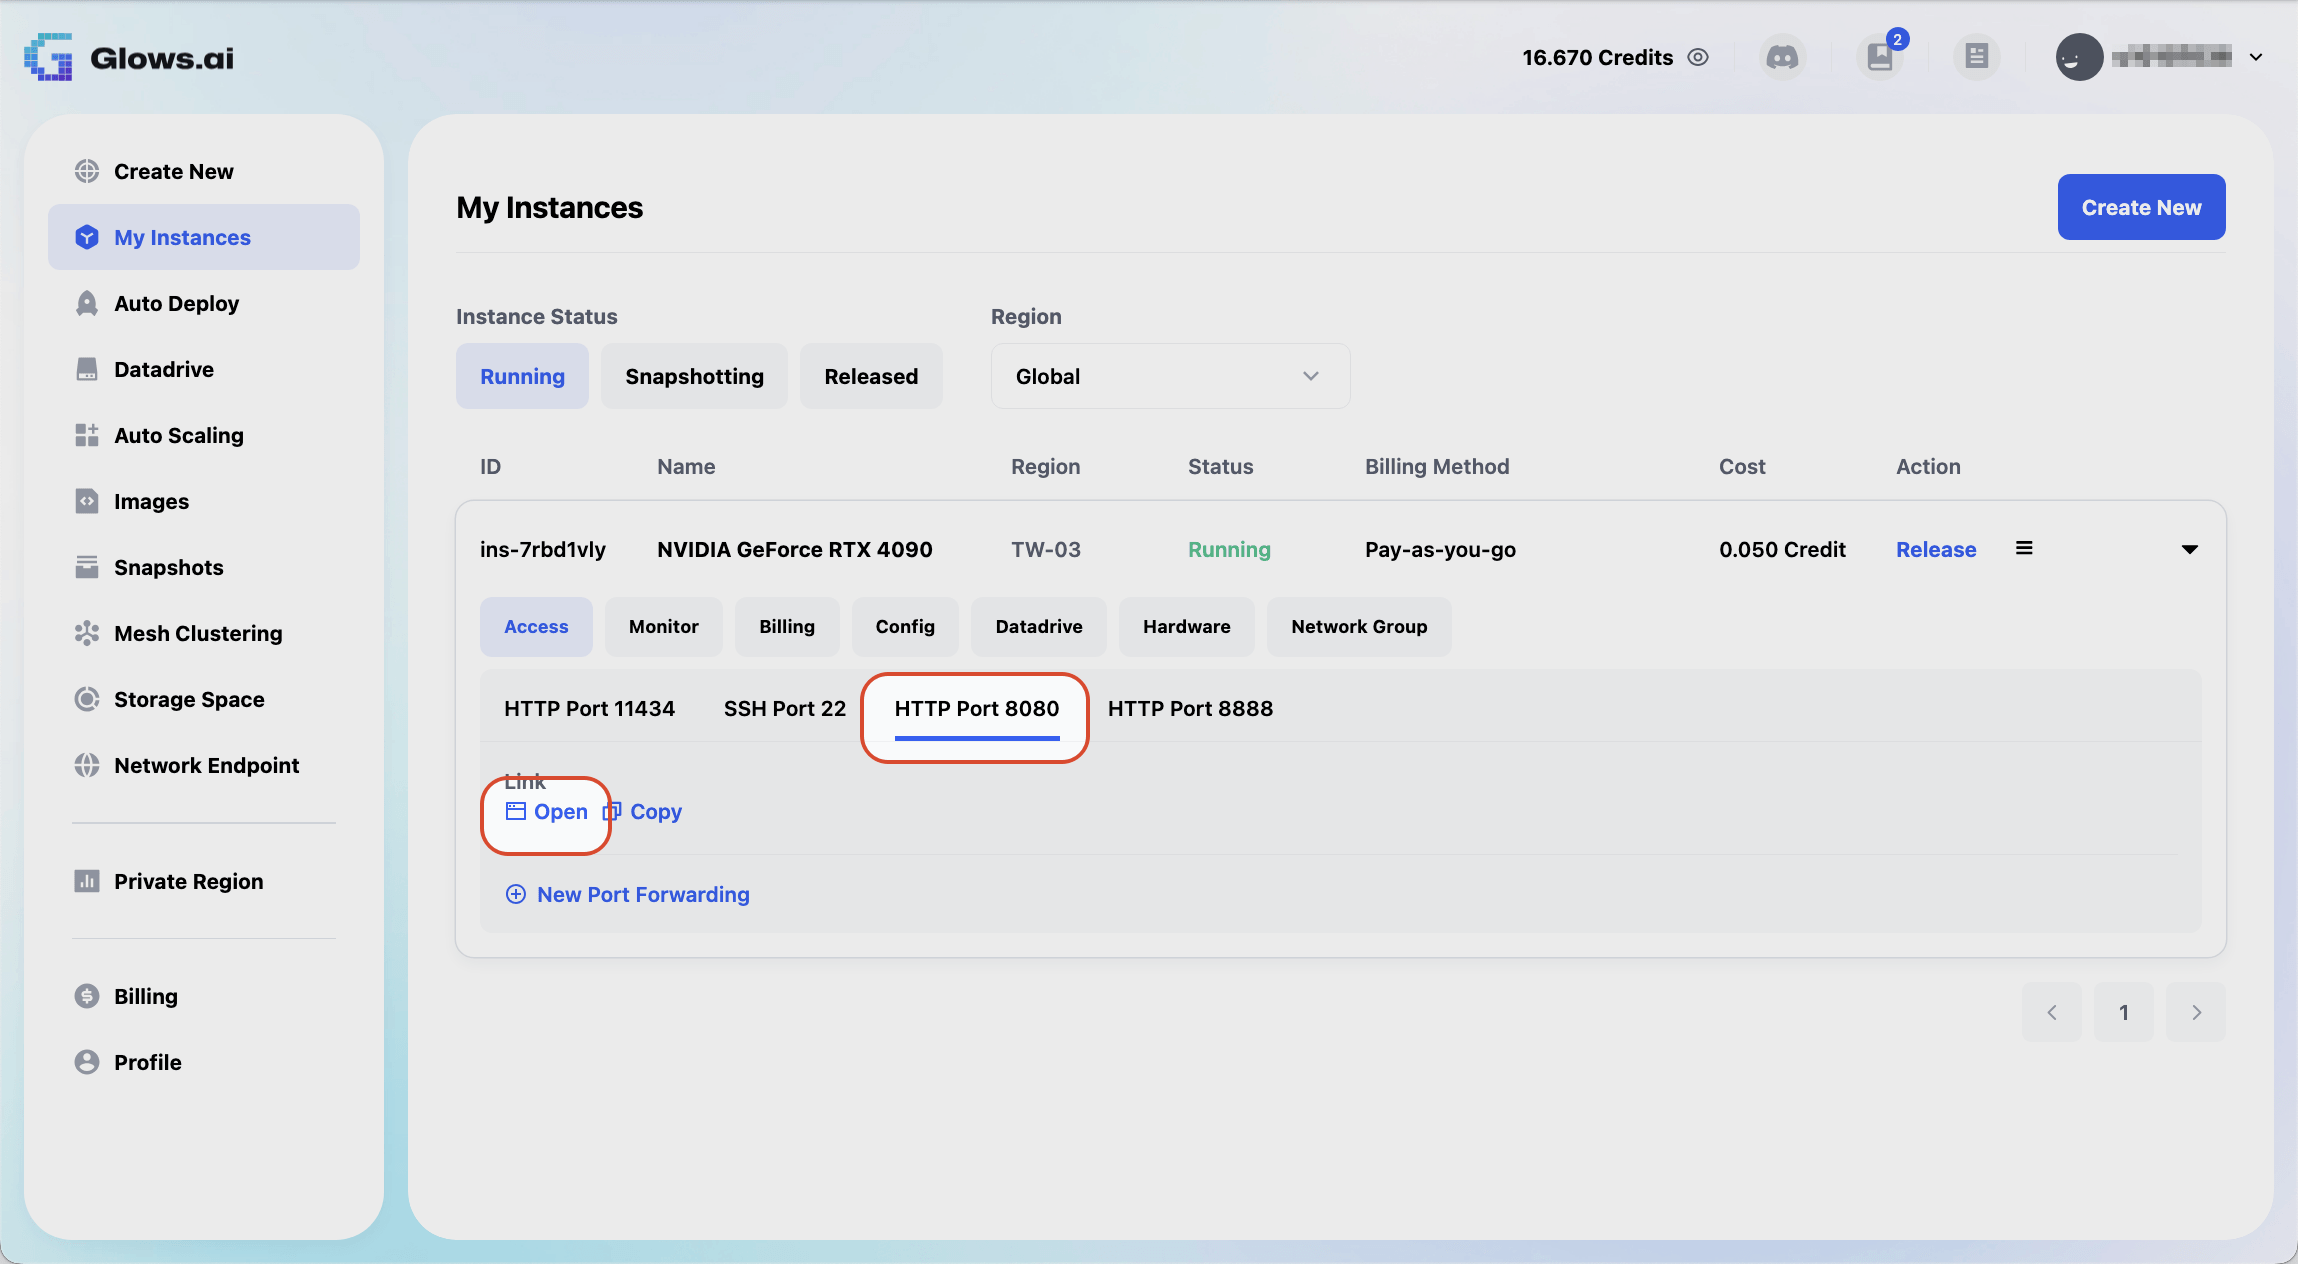Switch to the Monitor tab
2298x1264 pixels.
(x=664, y=627)
